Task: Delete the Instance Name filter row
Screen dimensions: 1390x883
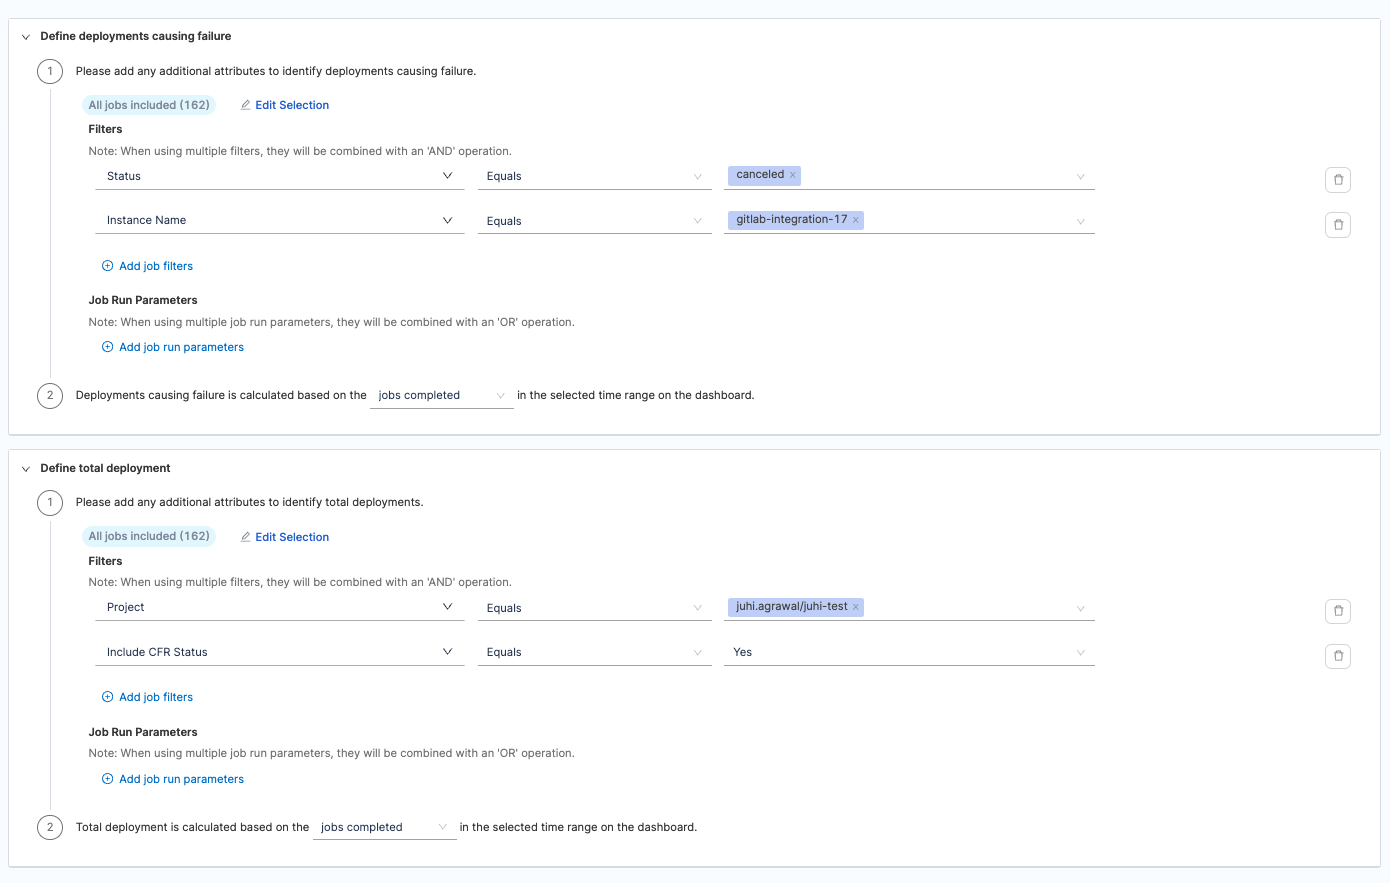Action: 1337,225
